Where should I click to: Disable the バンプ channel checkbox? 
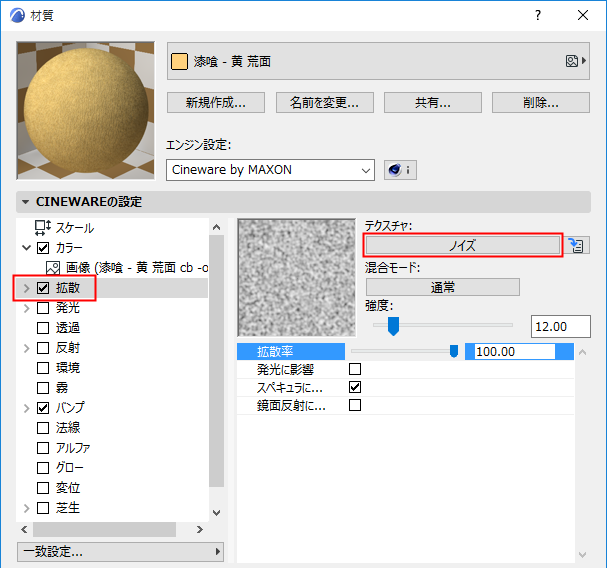pos(43,408)
